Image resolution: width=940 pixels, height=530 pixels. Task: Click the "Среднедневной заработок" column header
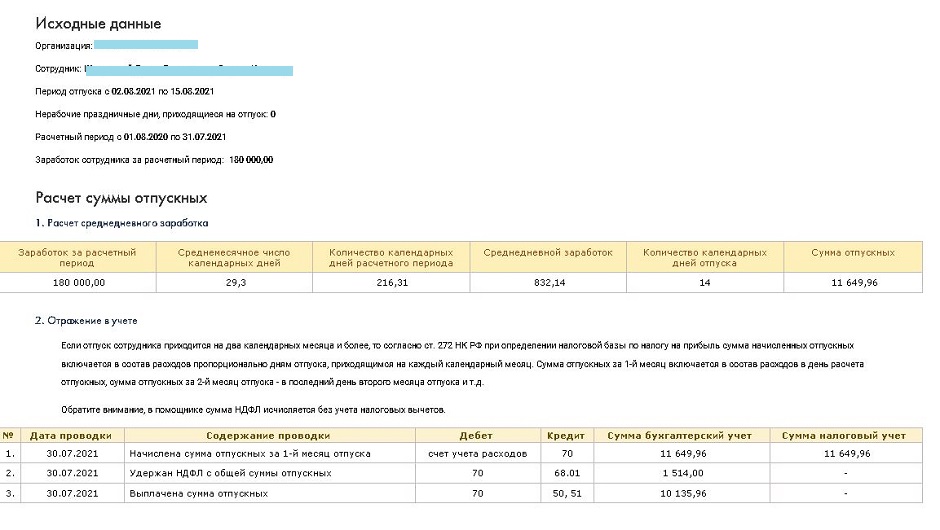(547, 253)
